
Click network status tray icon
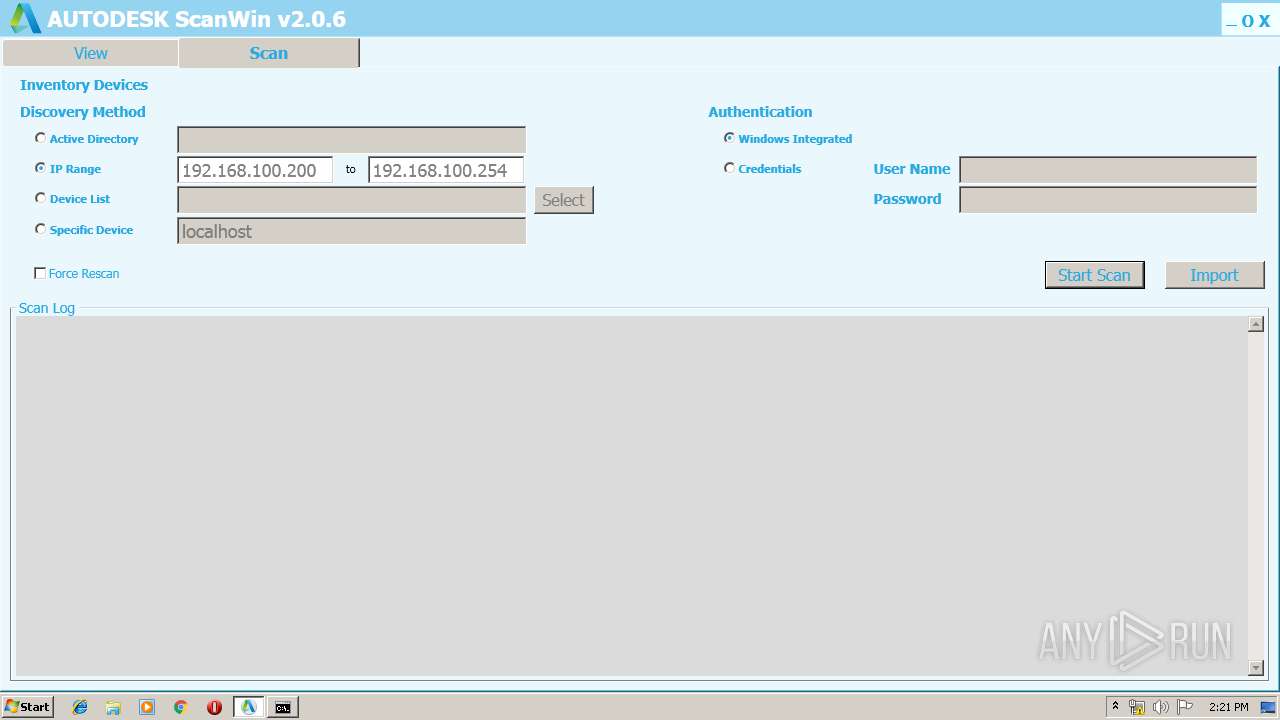coord(1137,707)
